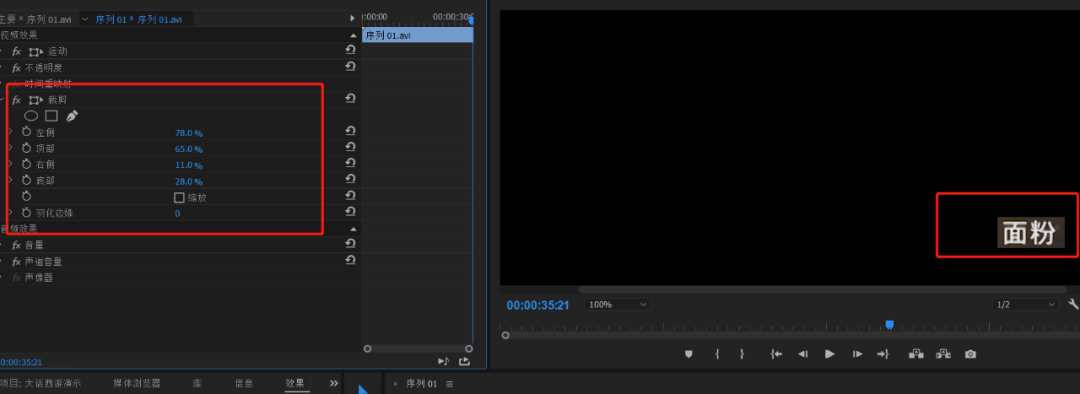Select the pen mask tool under 裁剪
This screenshot has height=394, width=1080.
pyautogui.click(x=72, y=116)
